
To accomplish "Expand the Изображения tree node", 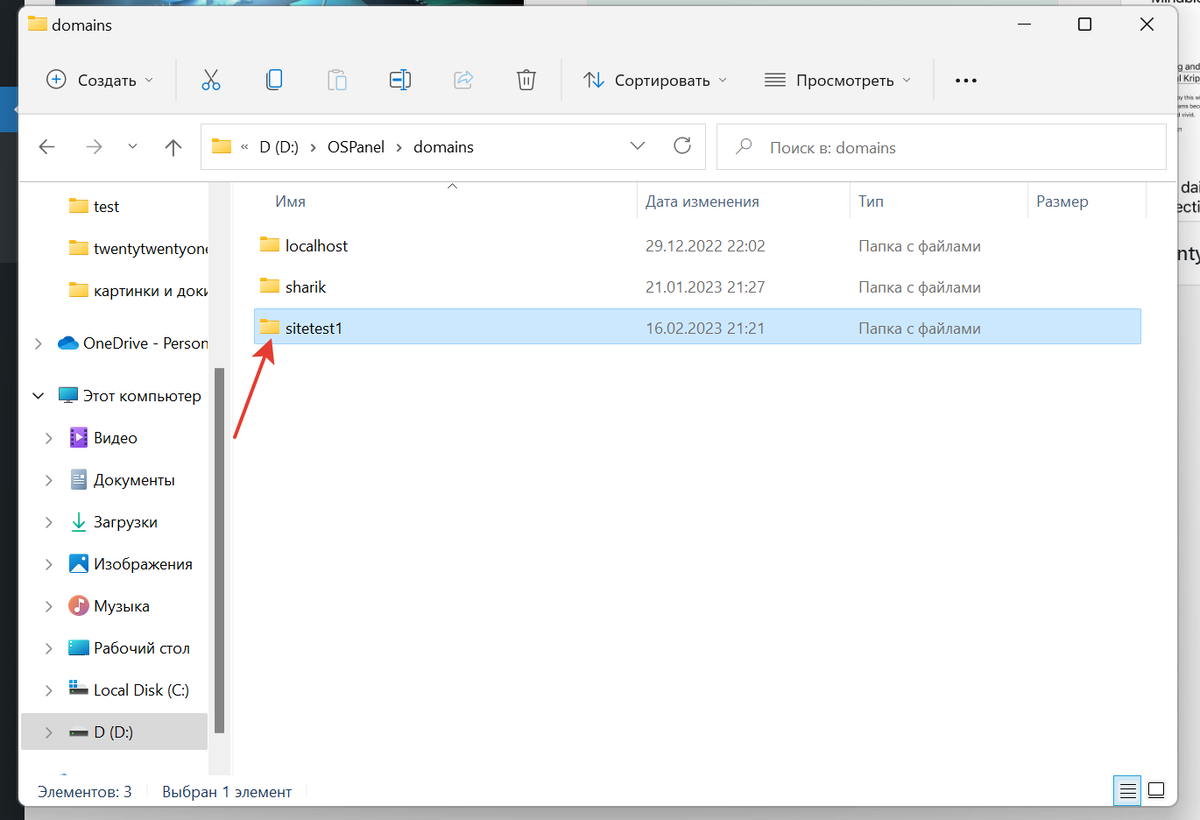I will coord(49,564).
